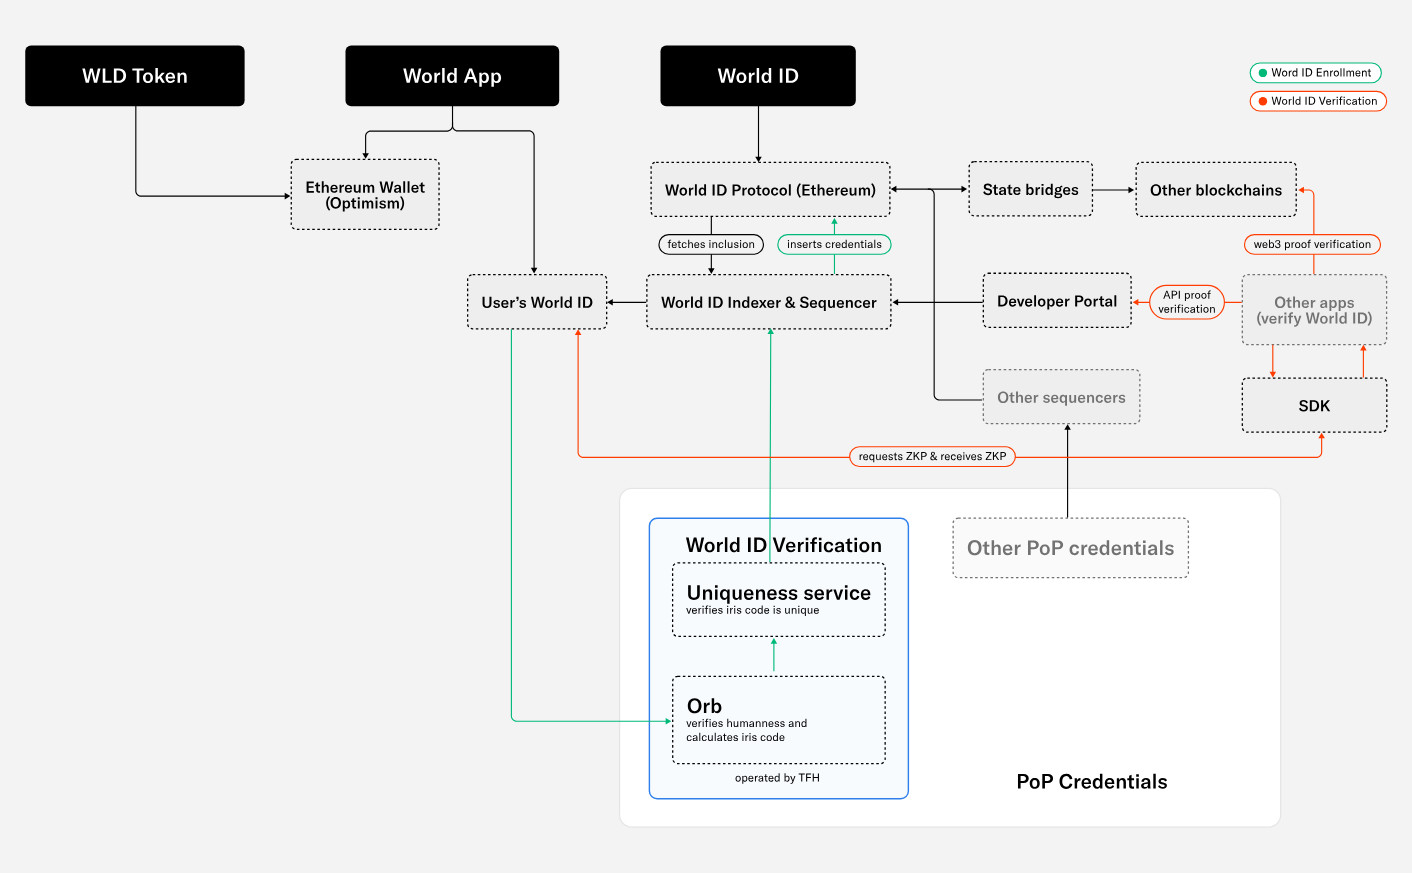Select the State bridges node
The width and height of the screenshot is (1412, 873).
coord(1030,190)
